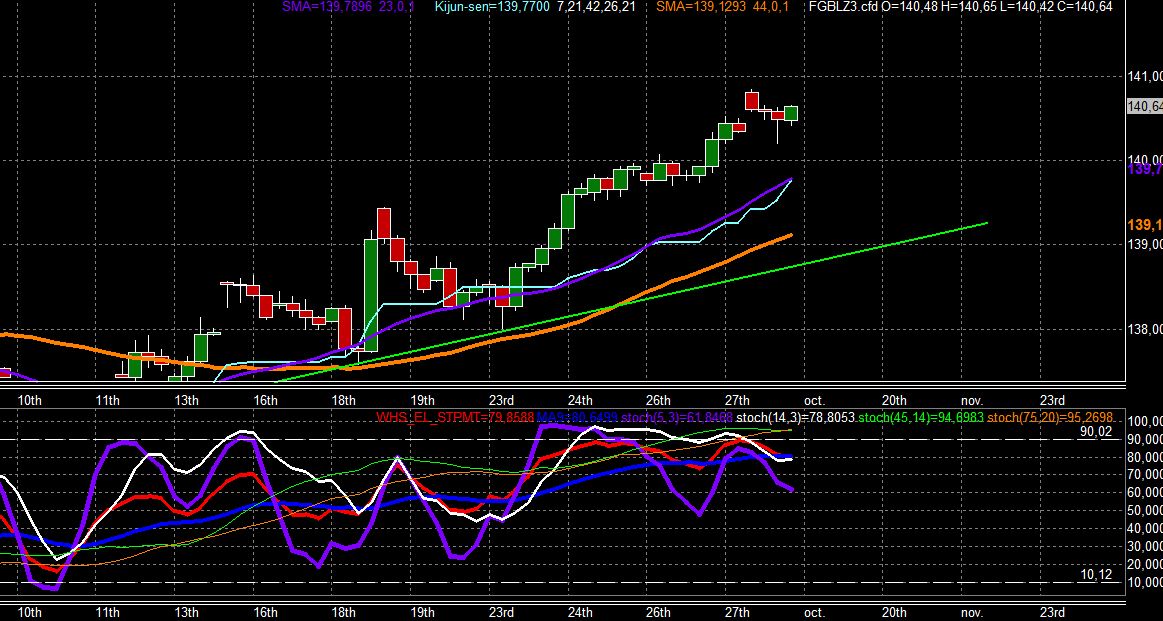Click 10th on the price chart date axis

point(29,401)
